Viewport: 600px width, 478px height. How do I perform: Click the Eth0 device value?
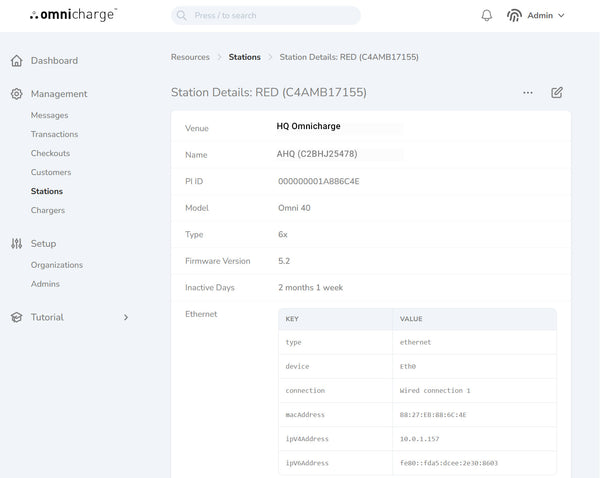click(408, 366)
